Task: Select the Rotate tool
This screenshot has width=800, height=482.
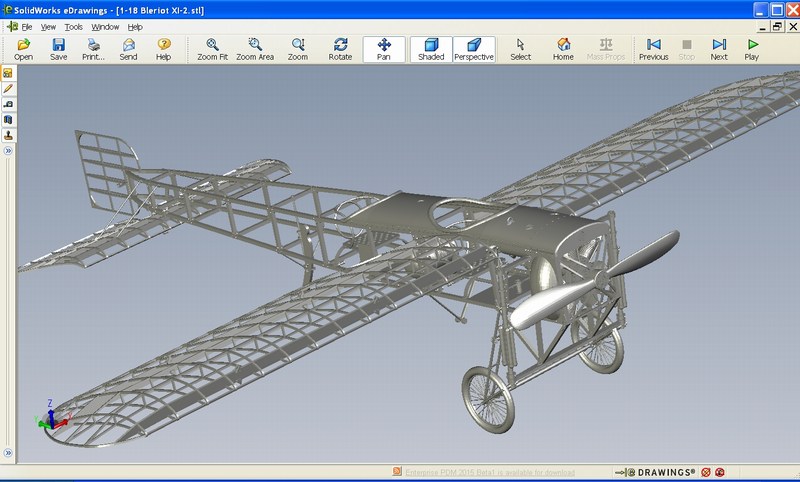Action: point(340,49)
